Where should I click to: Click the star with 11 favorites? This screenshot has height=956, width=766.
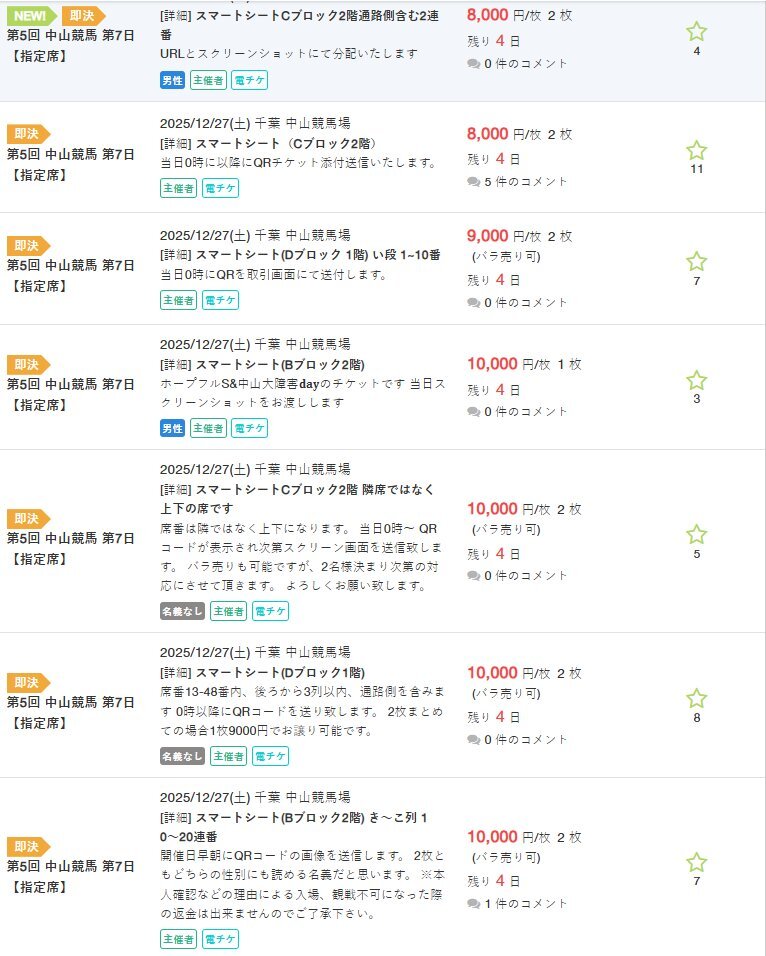696,151
